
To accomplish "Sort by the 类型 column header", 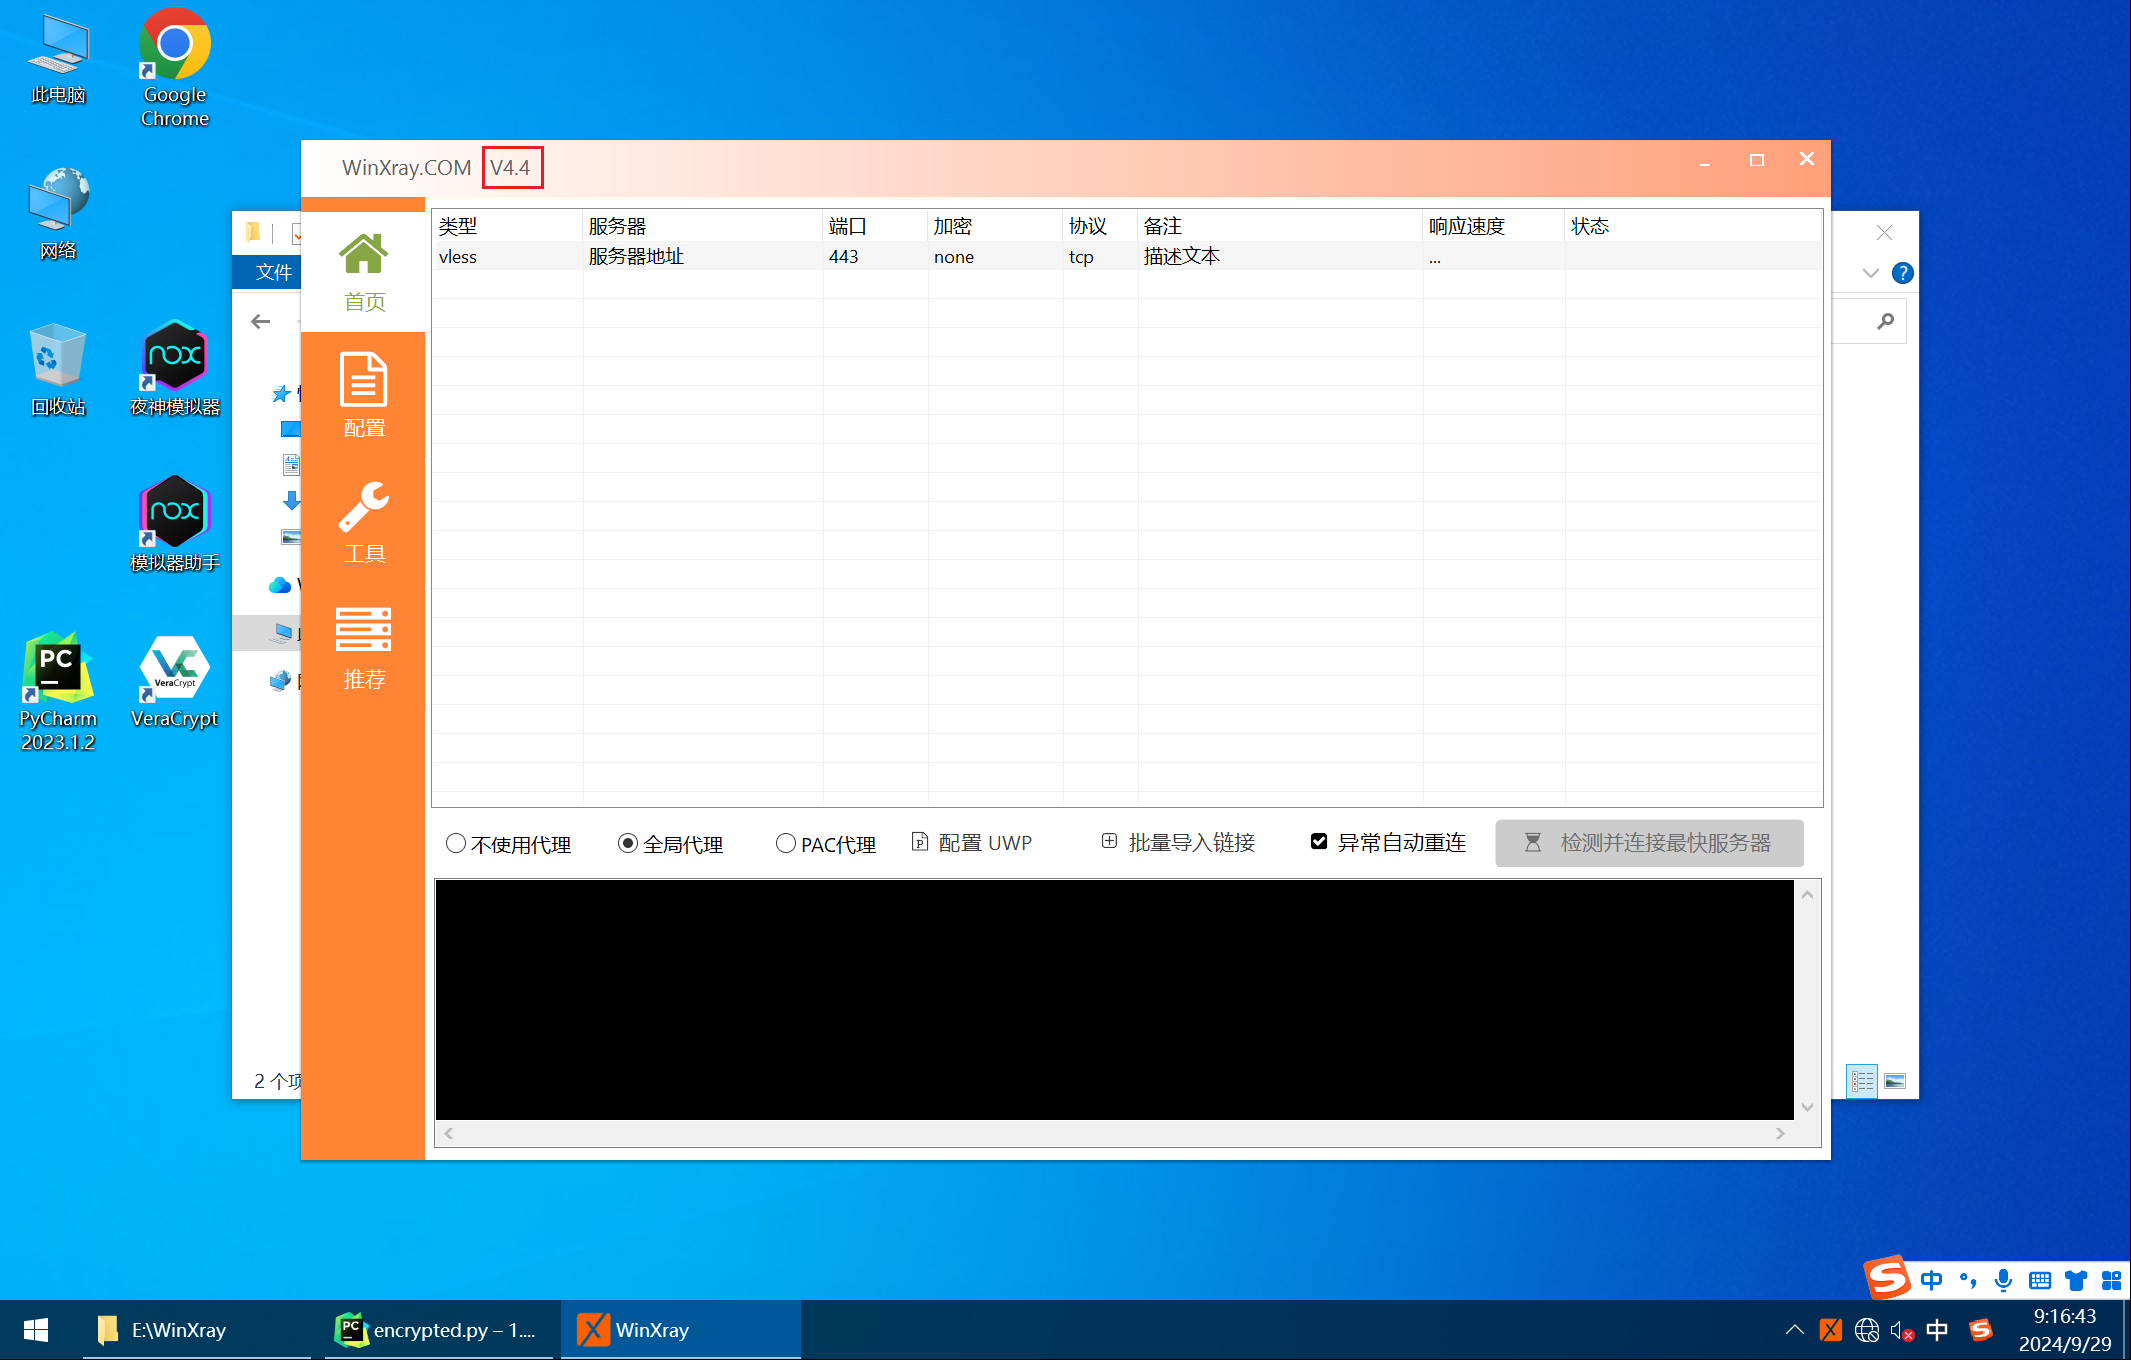I will click(507, 226).
